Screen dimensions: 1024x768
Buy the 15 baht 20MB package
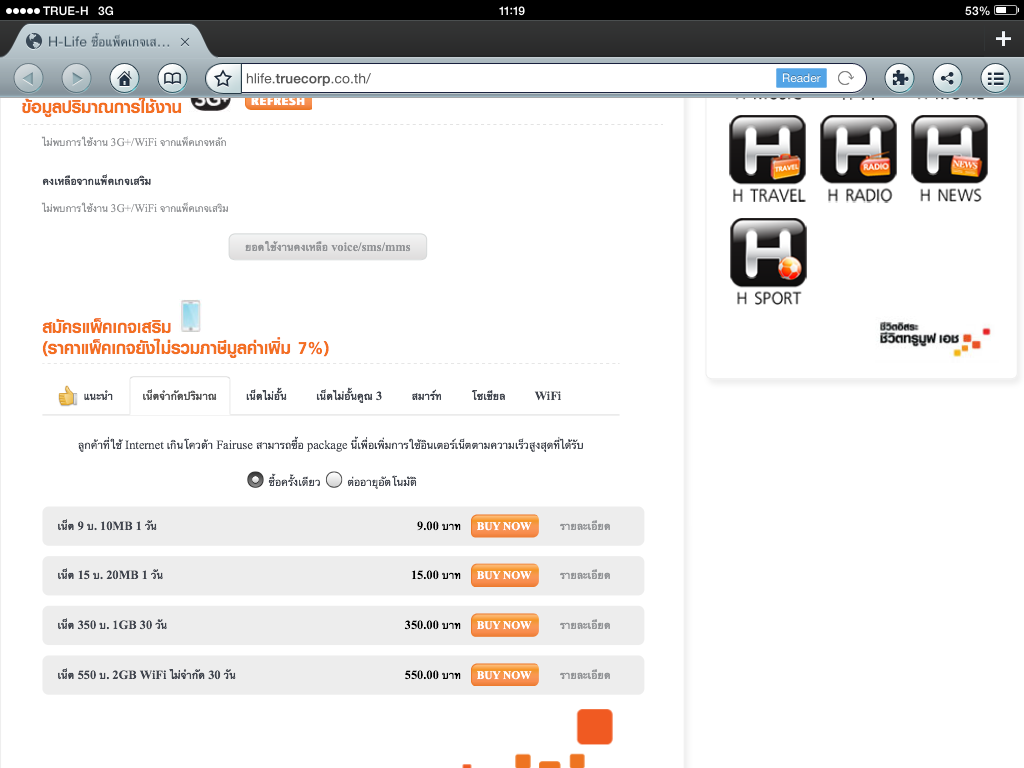tap(504, 575)
